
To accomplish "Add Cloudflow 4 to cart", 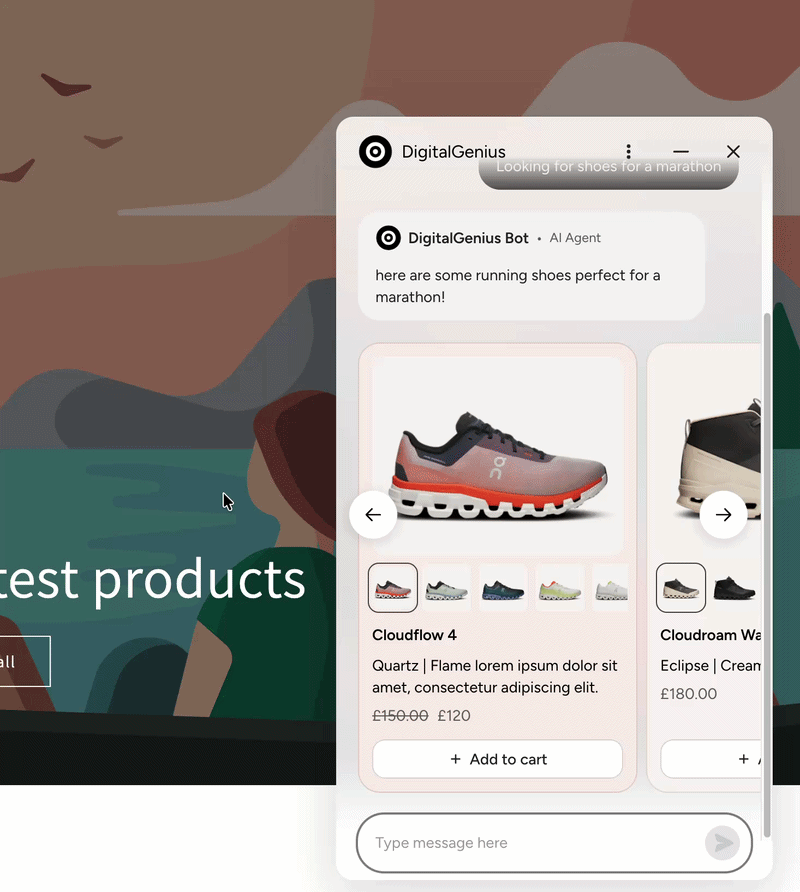I will pyautogui.click(x=497, y=759).
